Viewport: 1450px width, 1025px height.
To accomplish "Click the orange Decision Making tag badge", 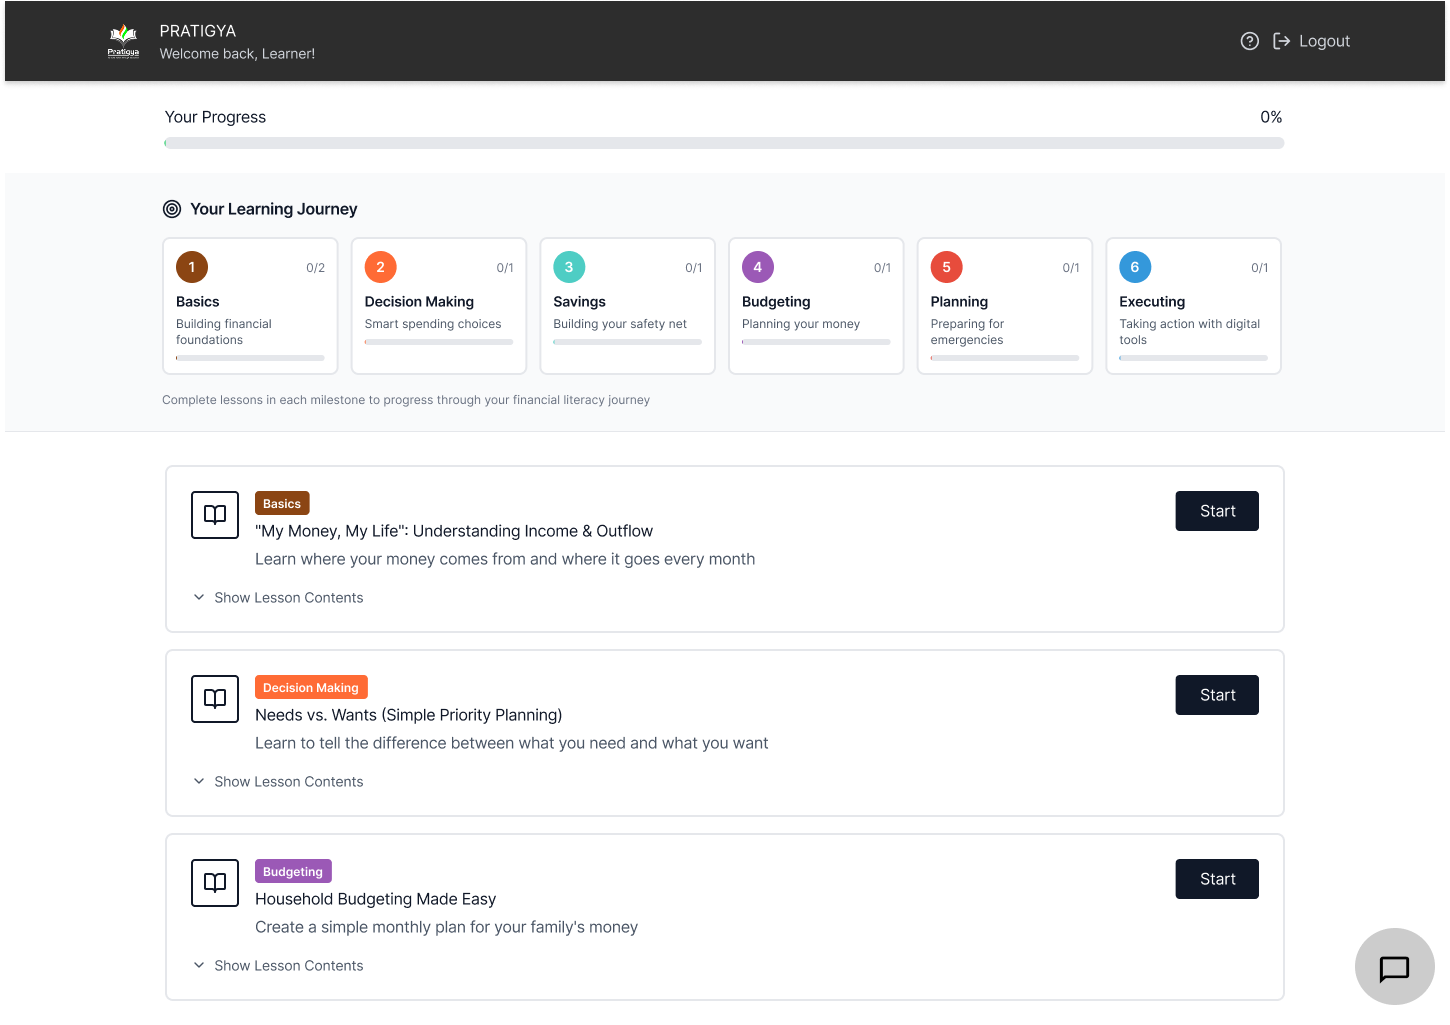I will tap(311, 688).
